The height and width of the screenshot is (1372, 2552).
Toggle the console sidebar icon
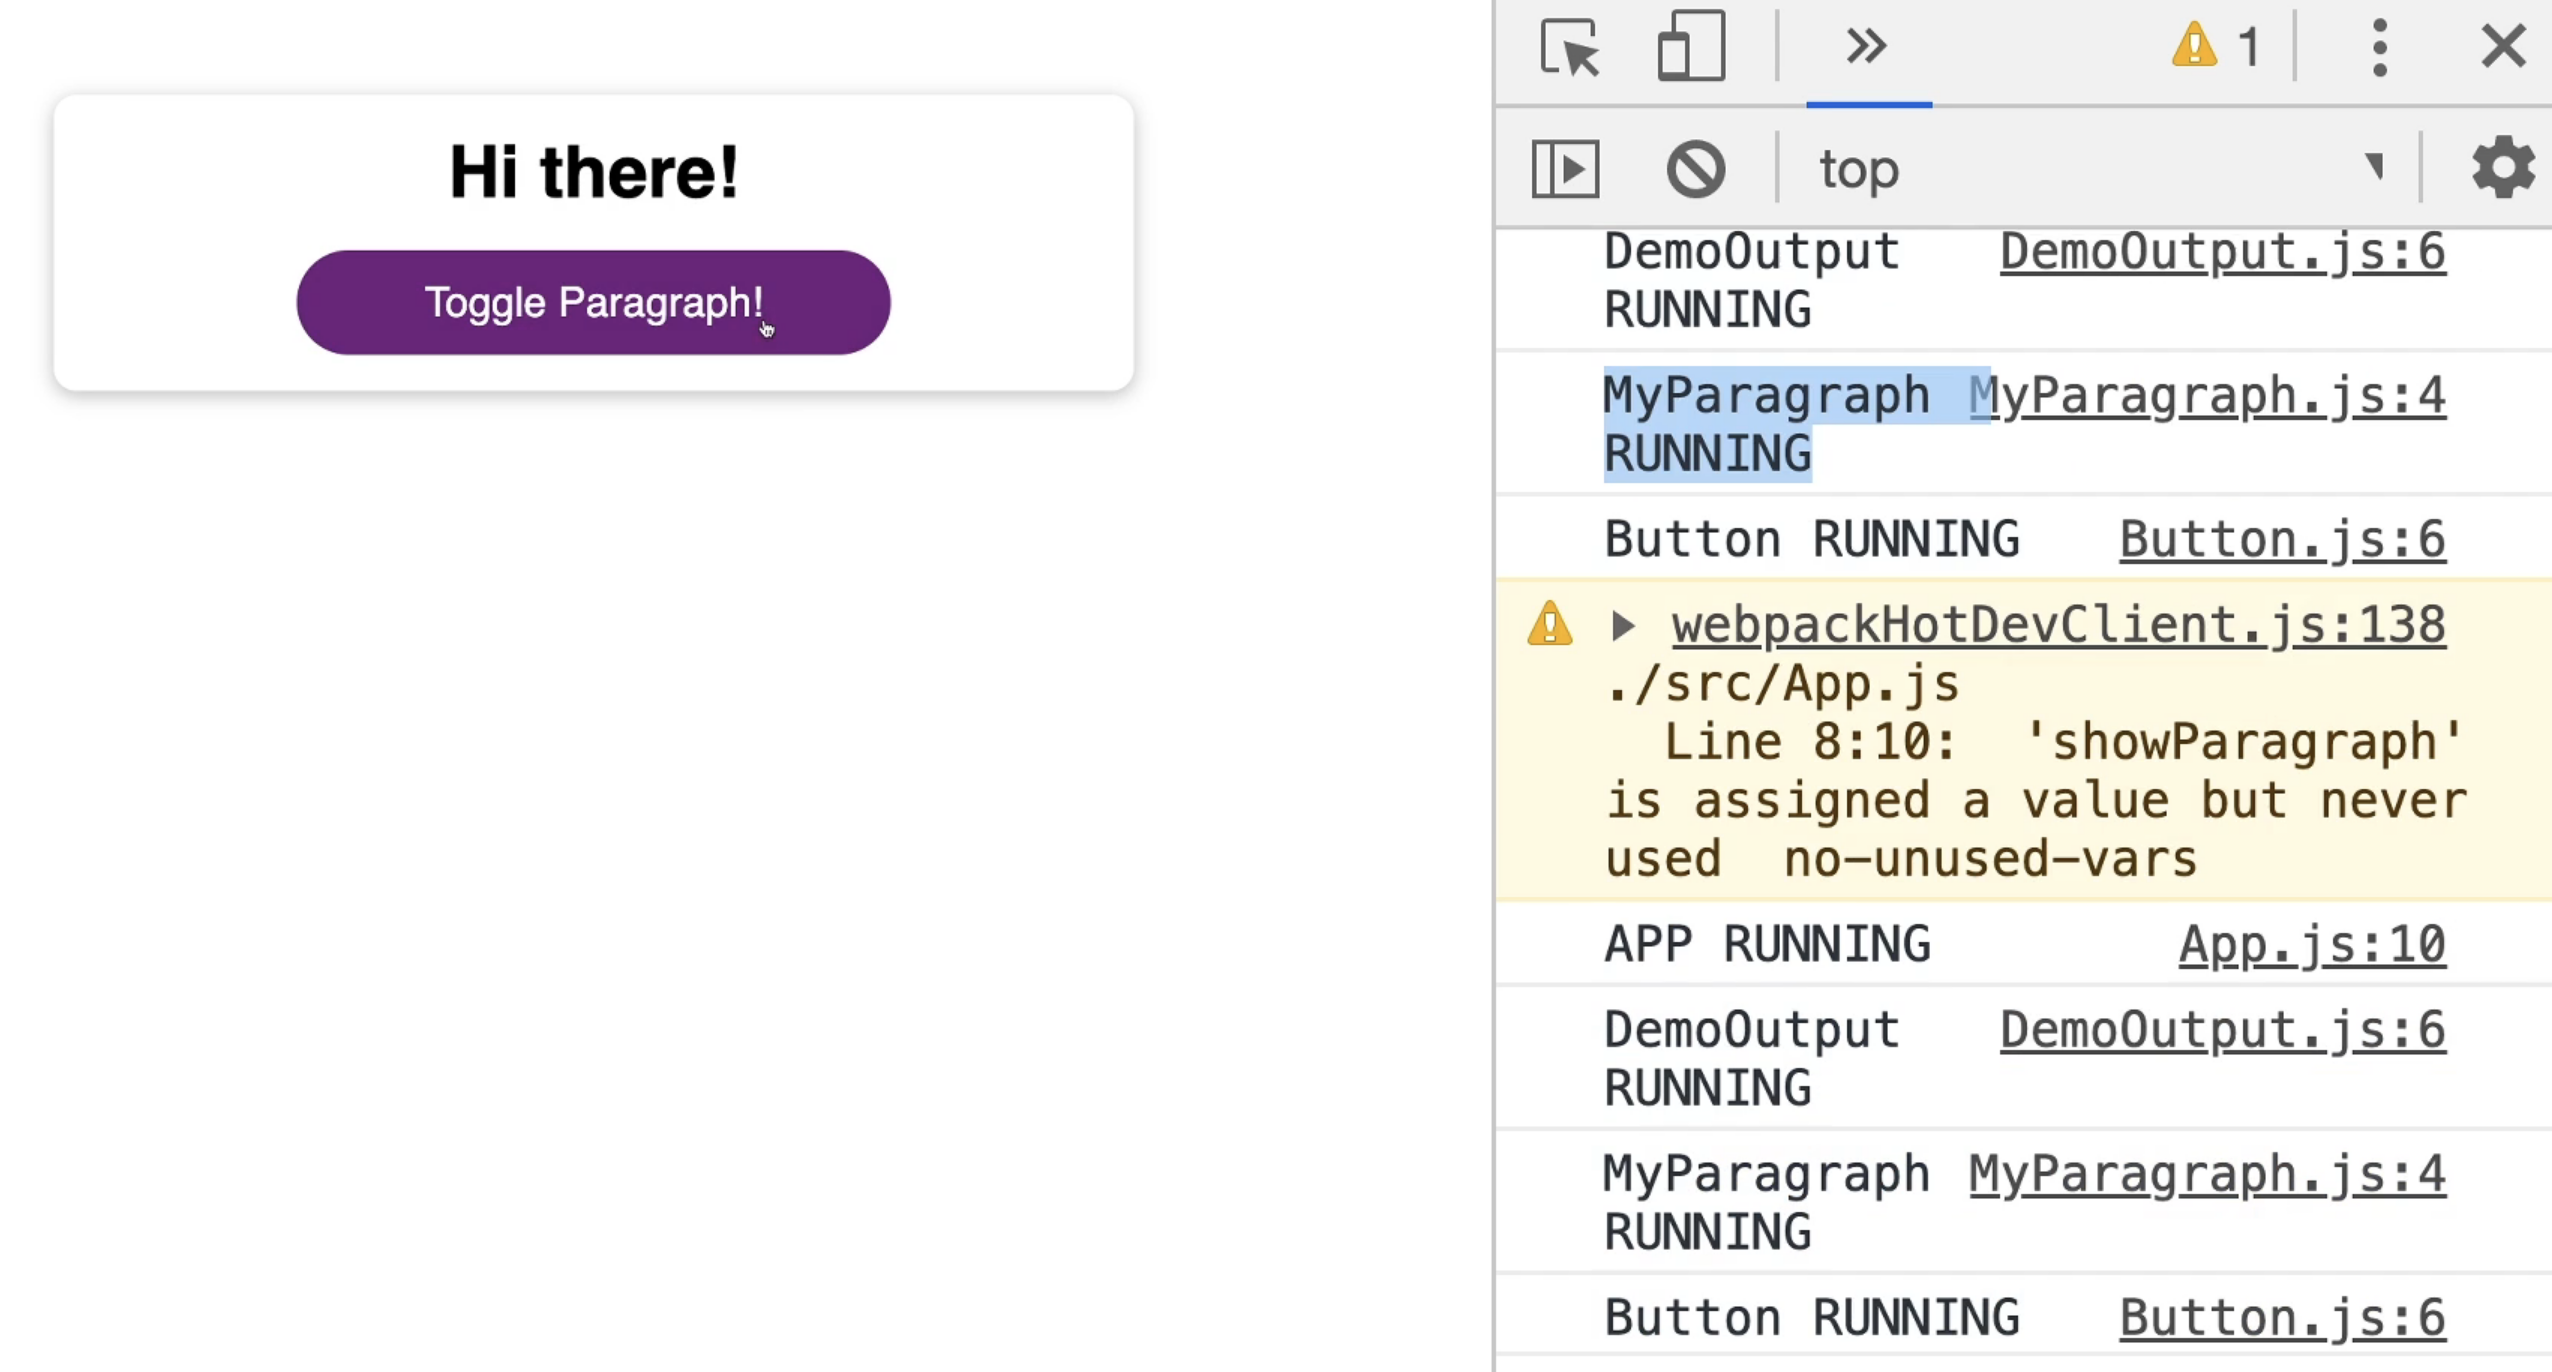click(1565, 169)
